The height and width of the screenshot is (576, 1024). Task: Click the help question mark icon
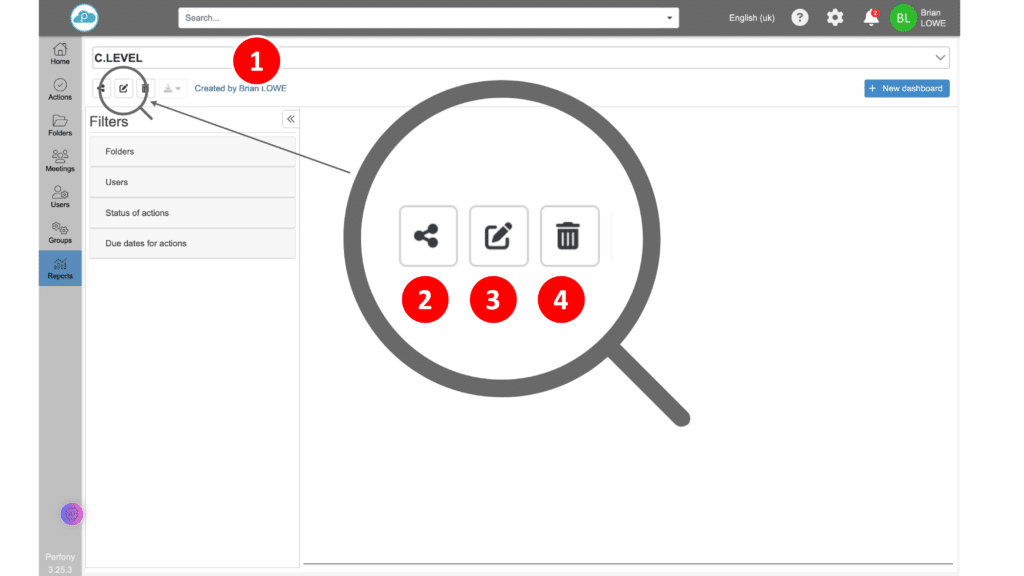point(799,18)
